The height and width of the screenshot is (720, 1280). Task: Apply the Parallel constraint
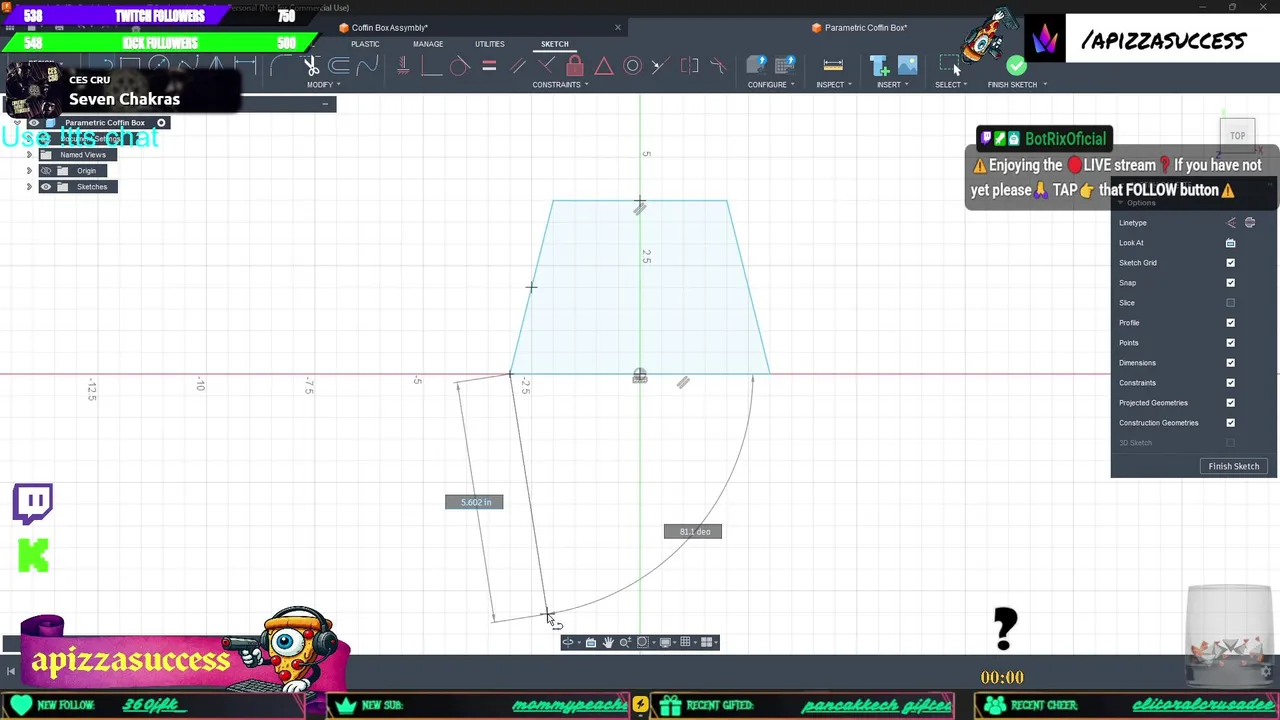pyautogui.click(x=517, y=66)
